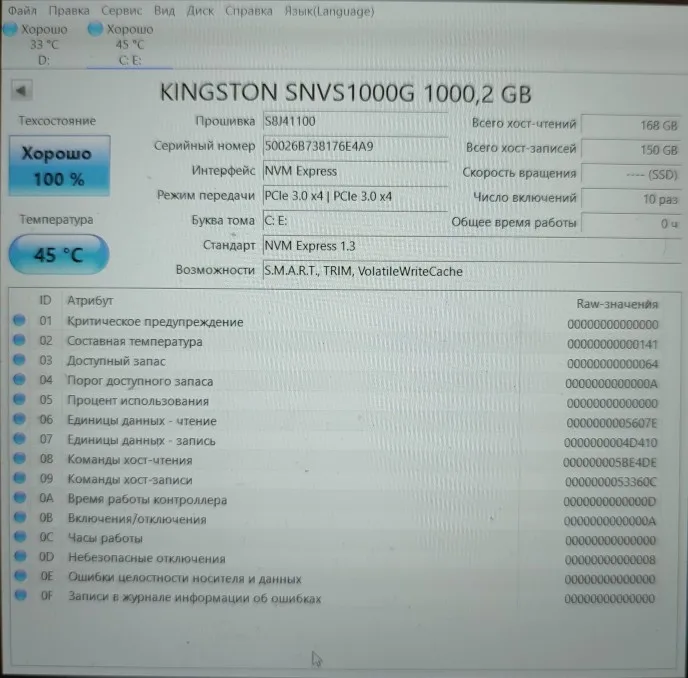Click the Прошивка field S8J41100
This screenshot has width=688, height=678.
click(x=355, y=121)
